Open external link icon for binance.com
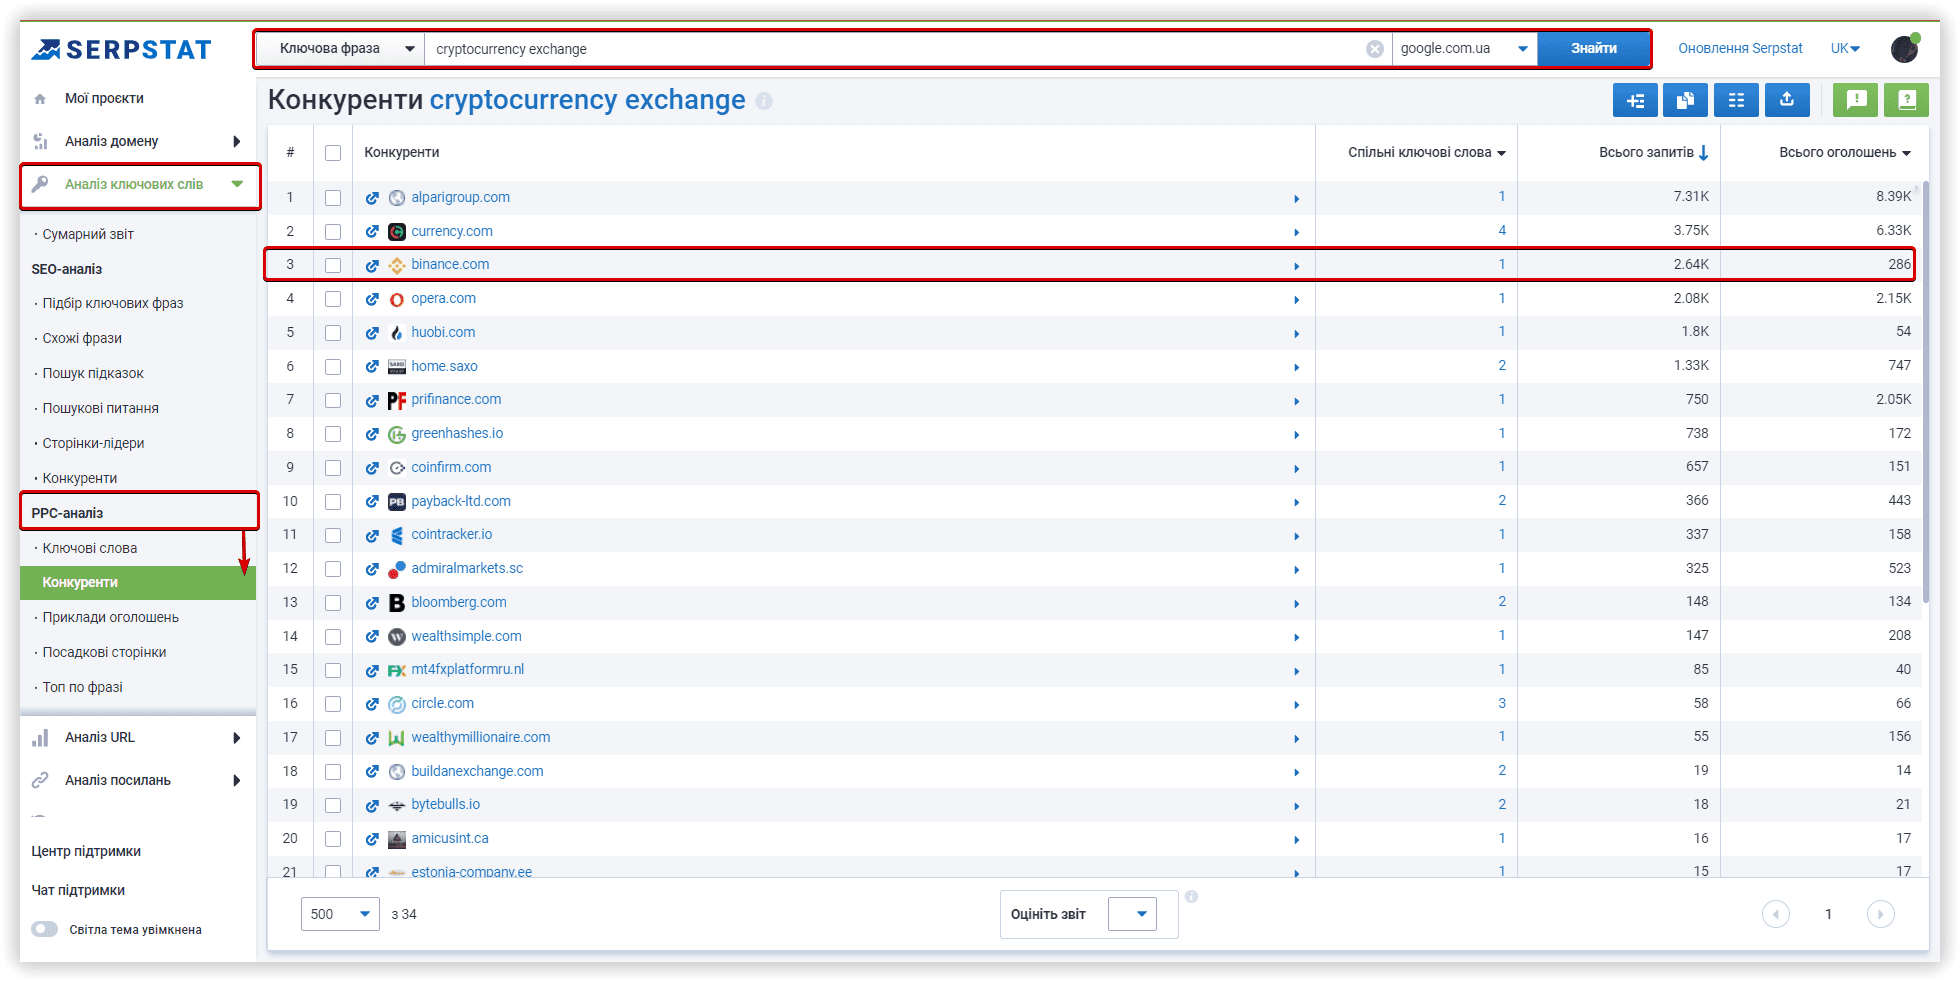Screen dimensions: 1960x982 coord(372,265)
